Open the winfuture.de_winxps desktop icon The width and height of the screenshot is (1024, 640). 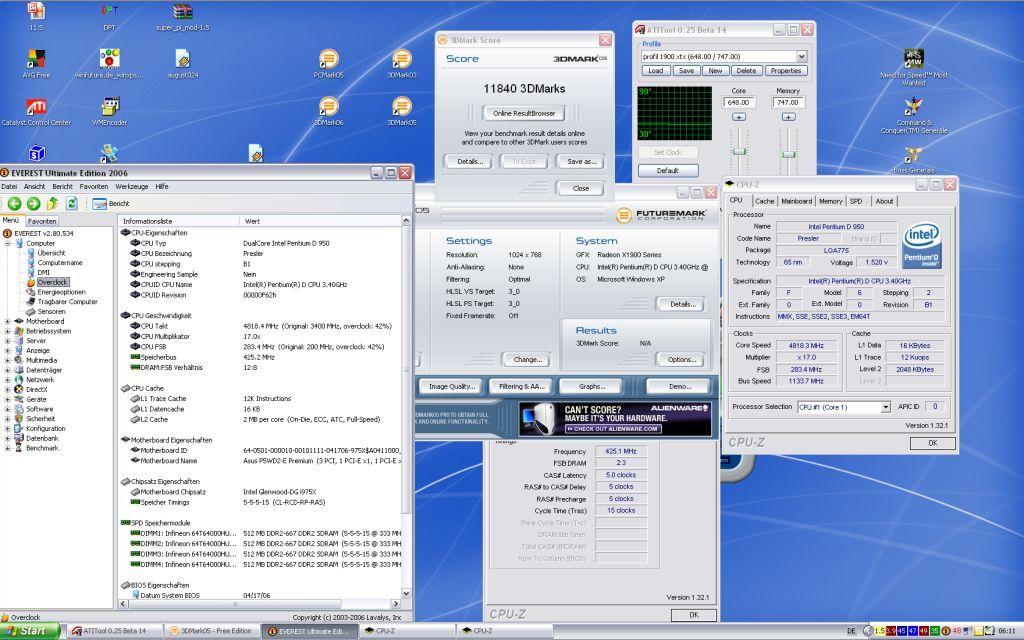tap(109, 64)
